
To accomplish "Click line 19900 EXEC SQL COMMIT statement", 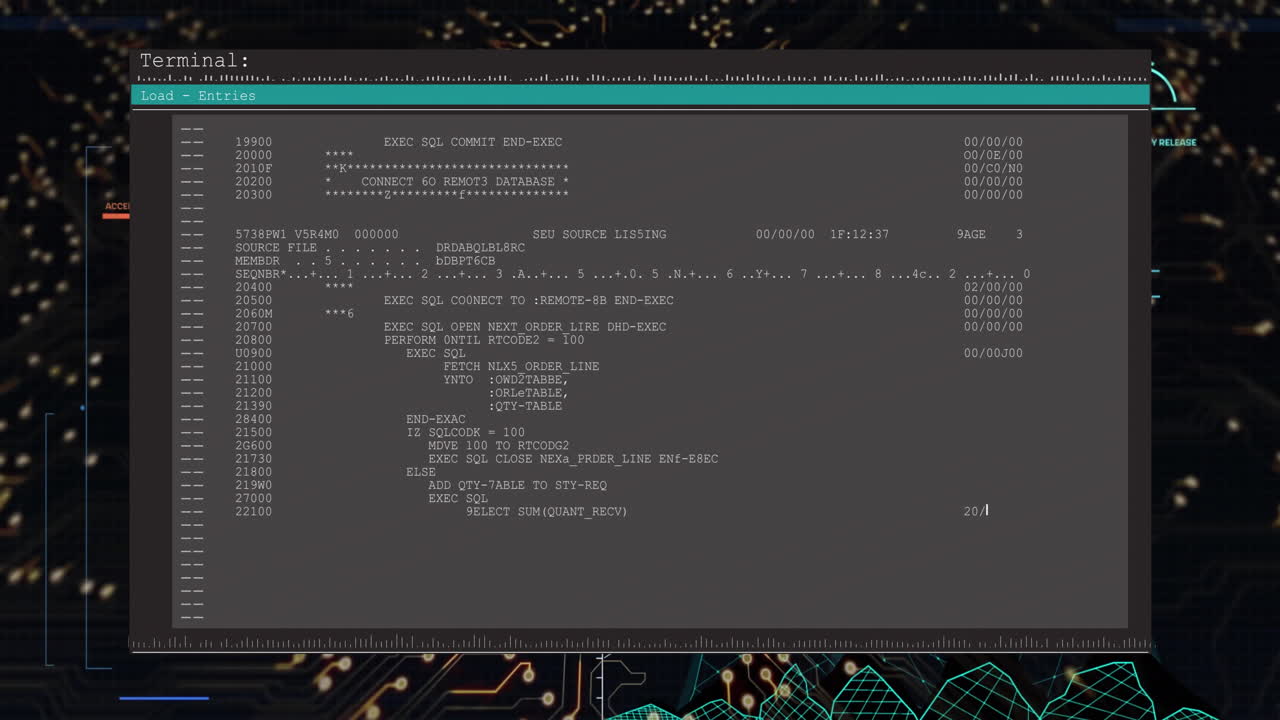I will click(x=472, y=142).
